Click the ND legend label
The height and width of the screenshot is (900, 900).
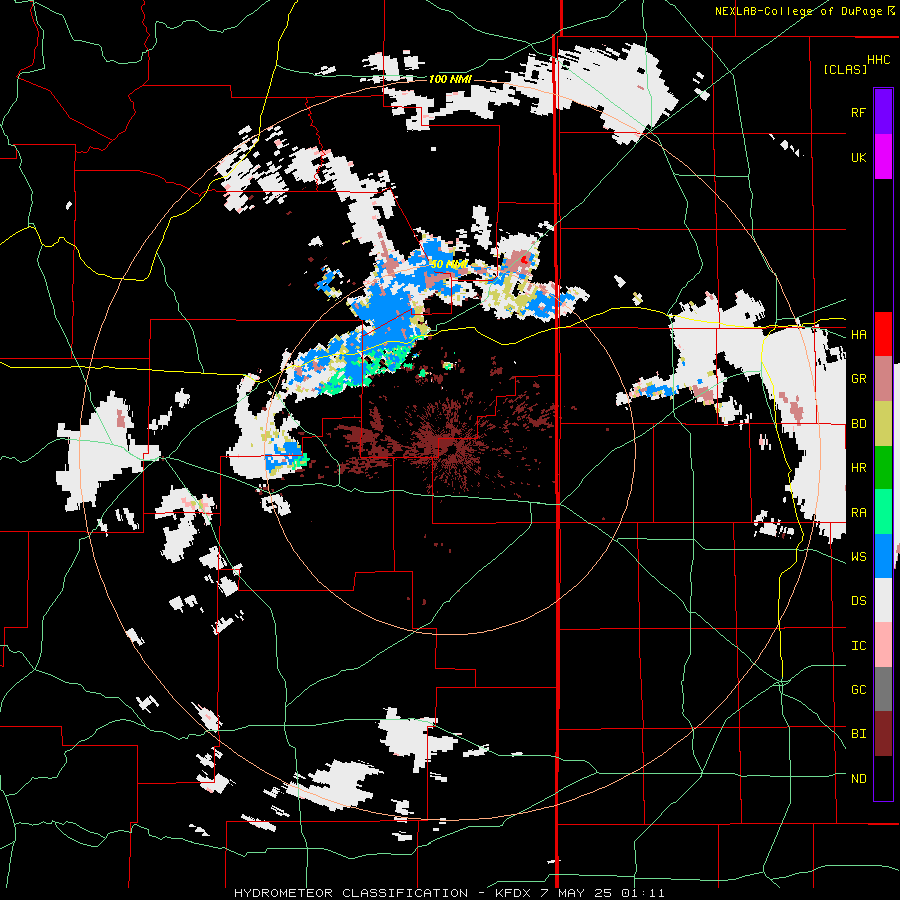(x=858, y=779)
